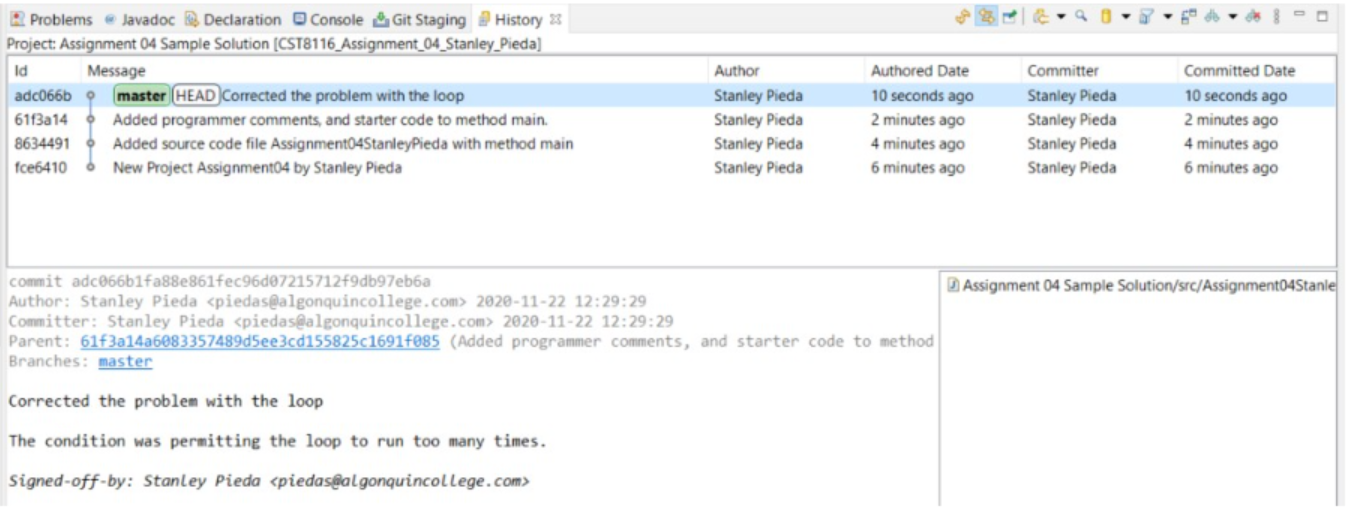Image resolution: width=1350 pixels, height=512 pixels.
Task: Click the yellow repository cylinder icon
Action: click(x=1106, y=17)
